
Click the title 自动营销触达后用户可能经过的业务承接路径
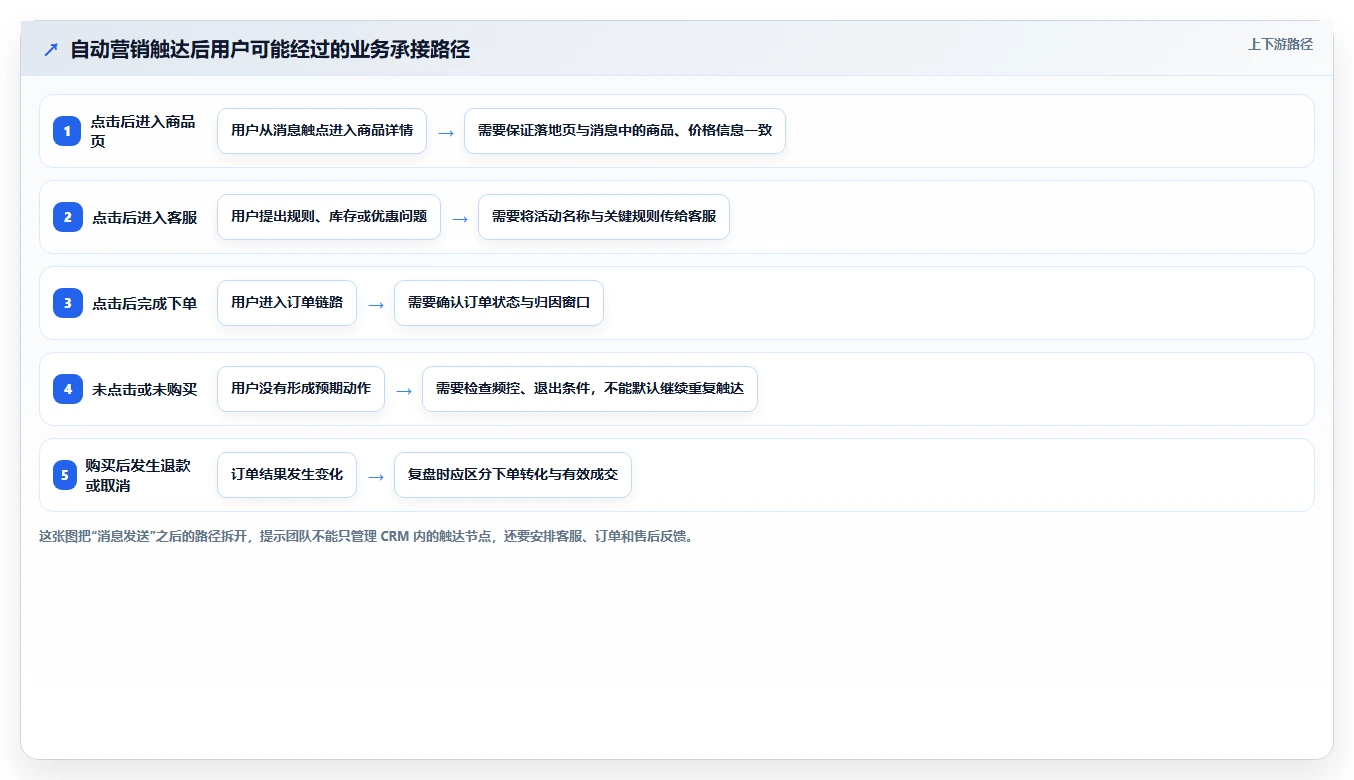[270, 50]
